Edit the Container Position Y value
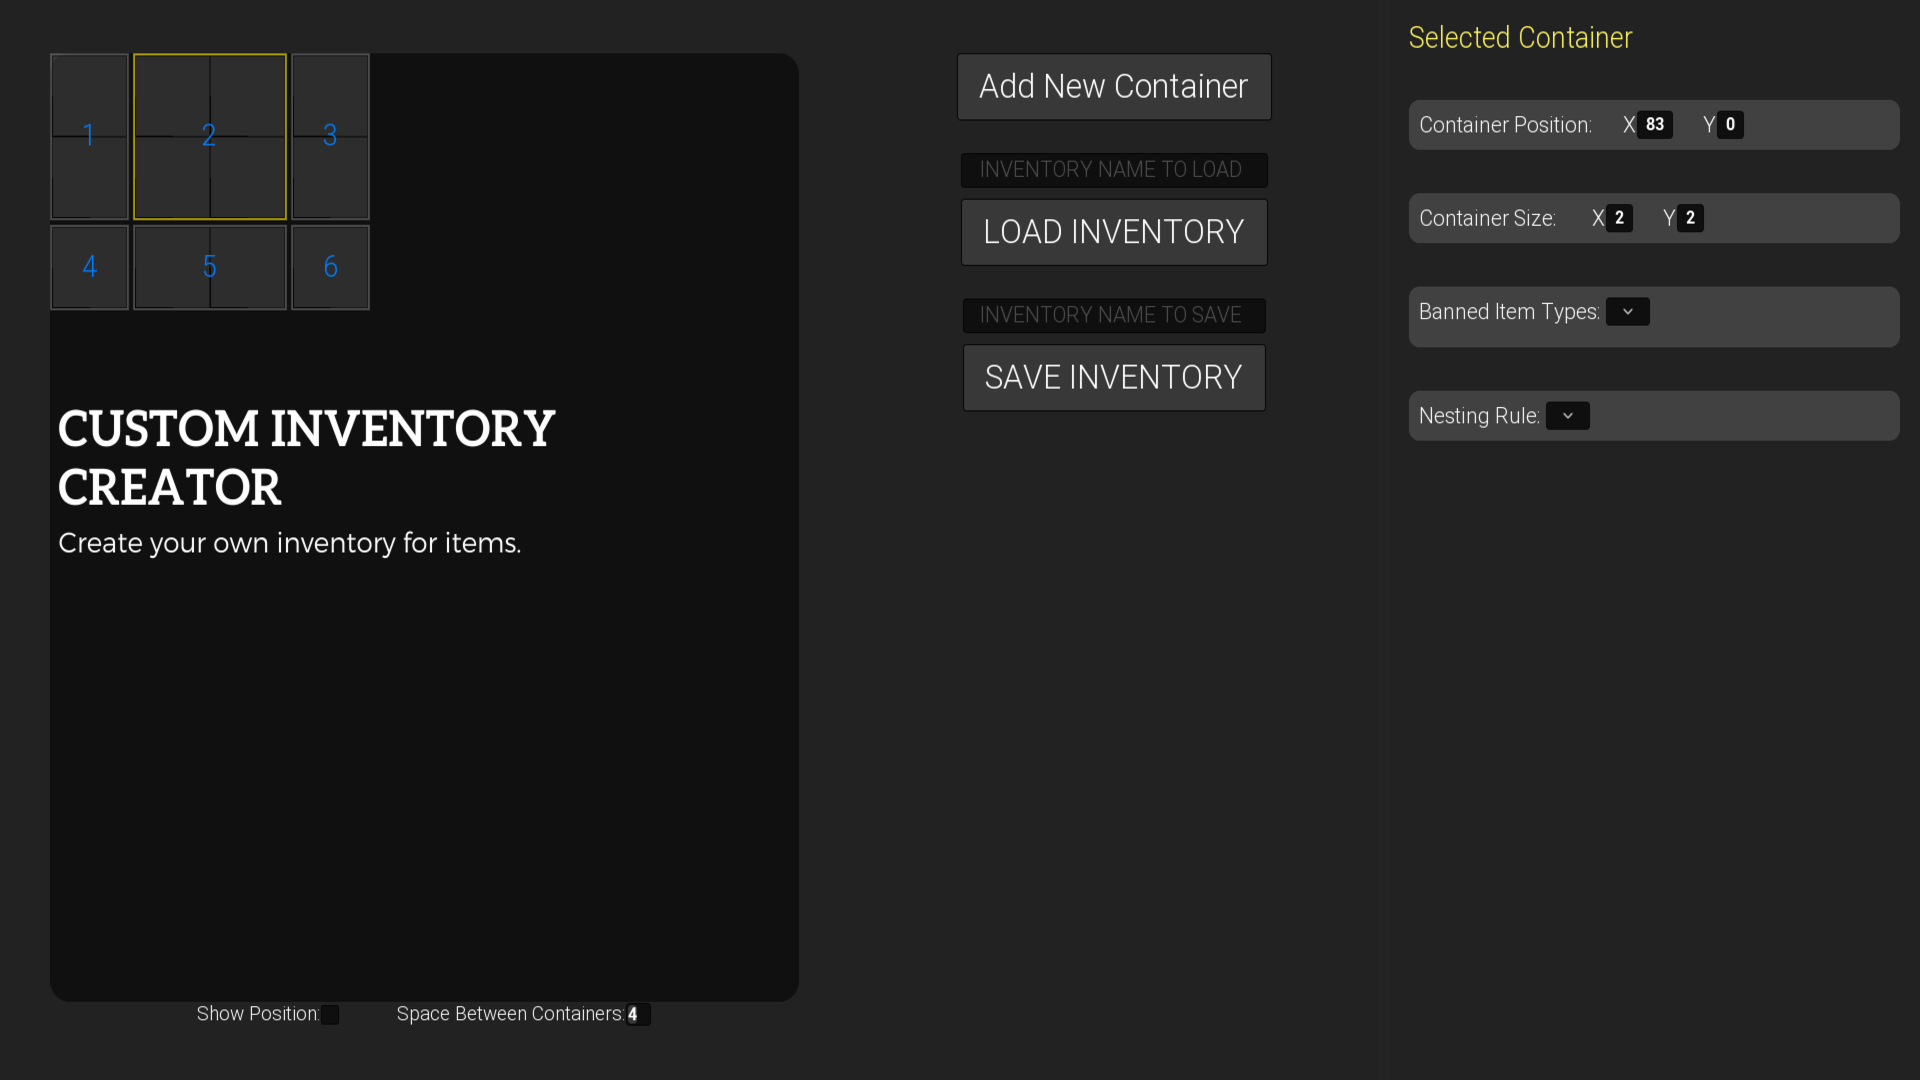 [x=1731, y=124]
